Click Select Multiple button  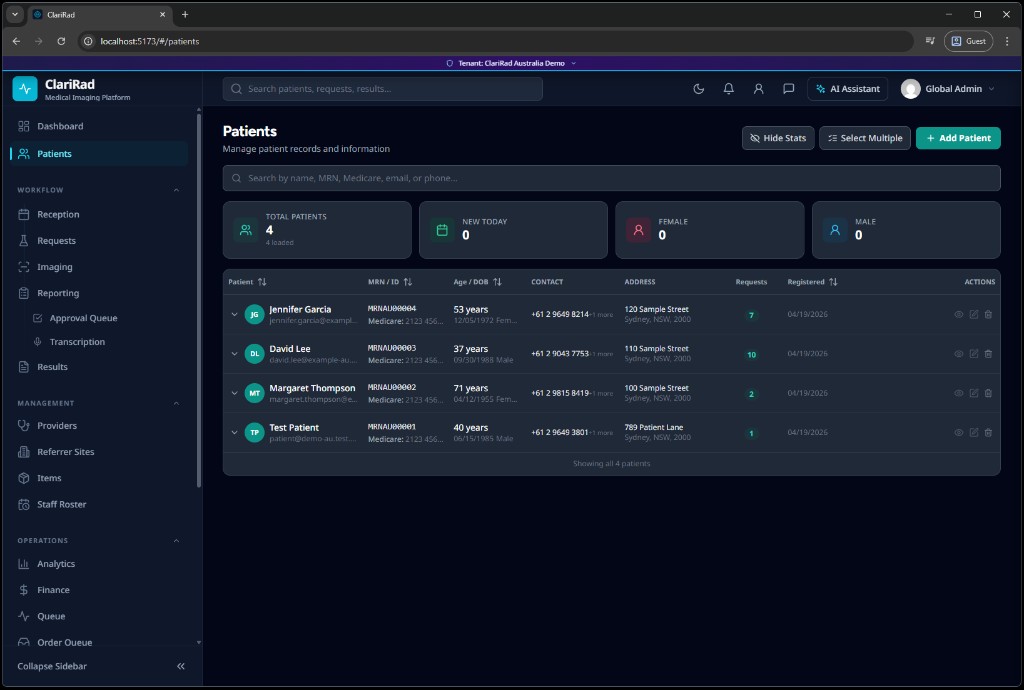pos(865,138)
